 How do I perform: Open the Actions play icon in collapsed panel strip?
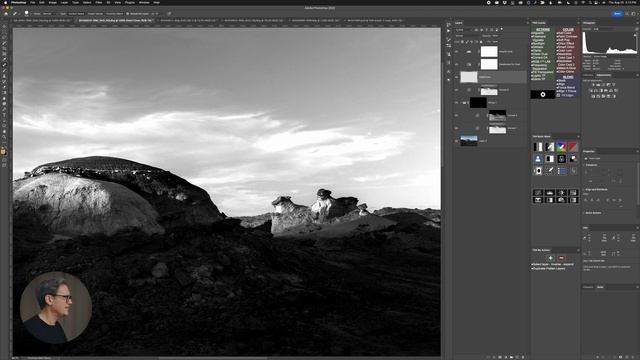[449, 31]
